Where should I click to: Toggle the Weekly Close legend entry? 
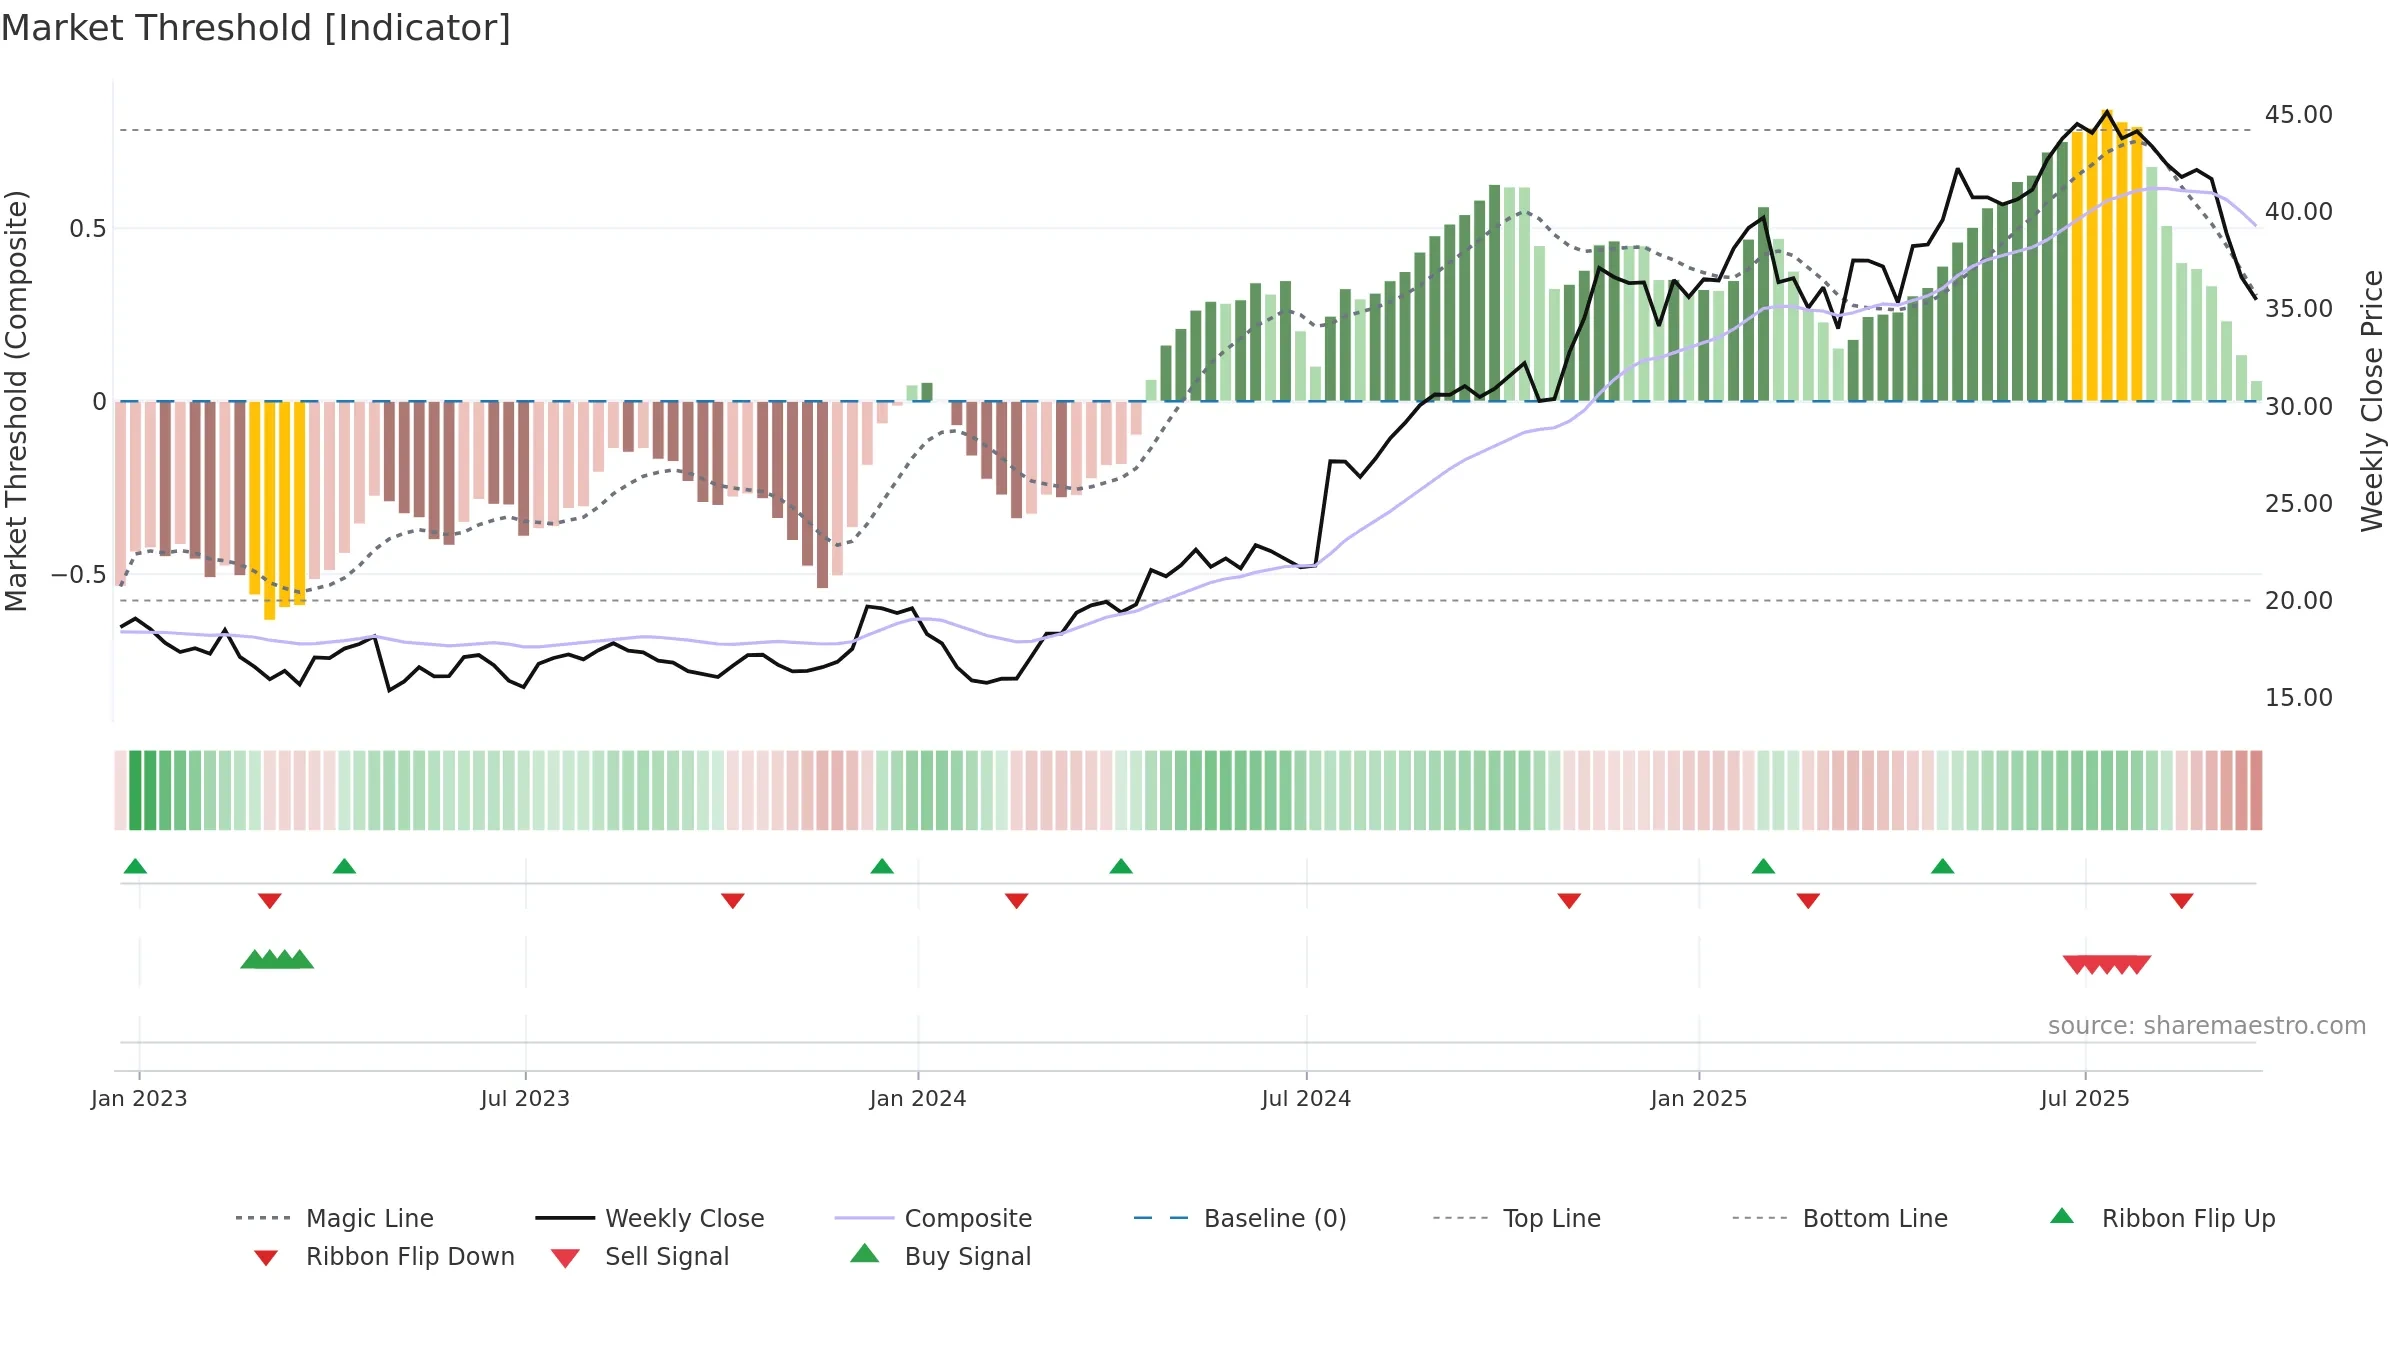click(650, 1218)
